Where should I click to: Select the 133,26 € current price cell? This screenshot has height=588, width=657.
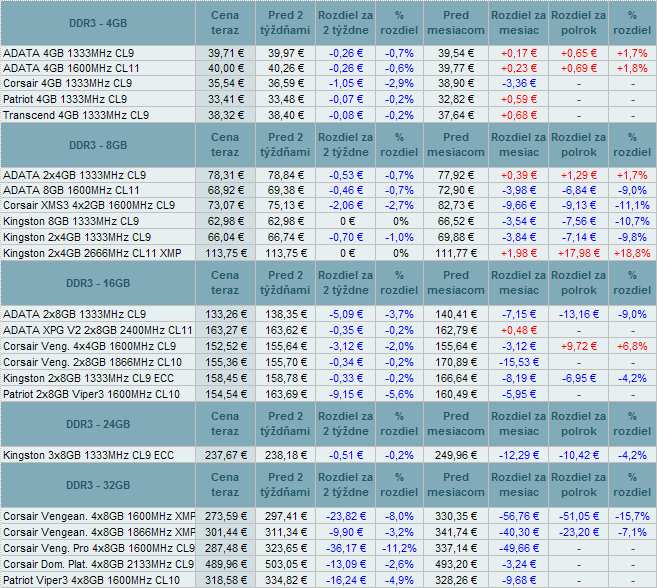226,314
